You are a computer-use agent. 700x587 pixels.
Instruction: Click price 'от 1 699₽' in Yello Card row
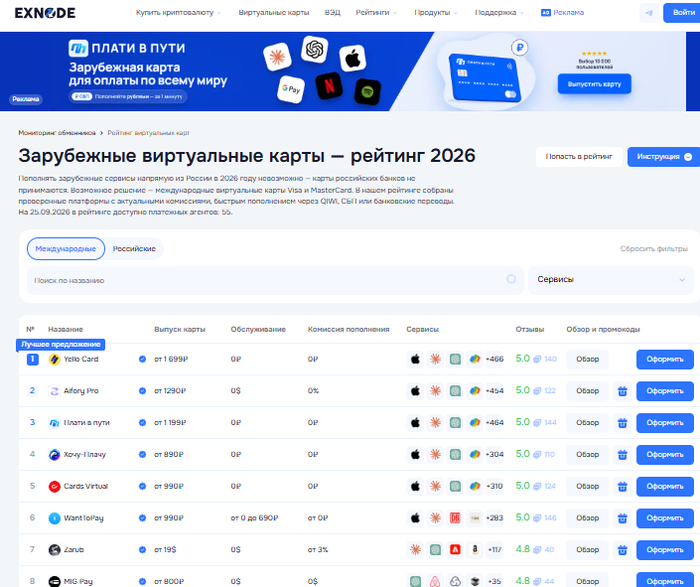point(171,359)
